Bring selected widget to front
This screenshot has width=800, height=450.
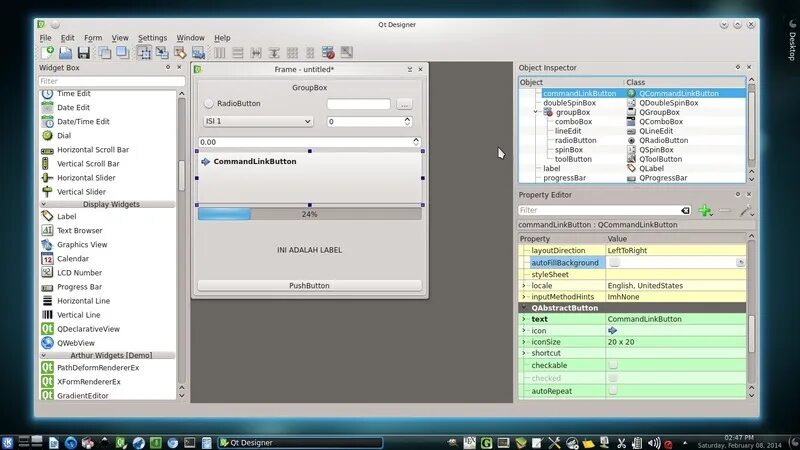[122, 52]
